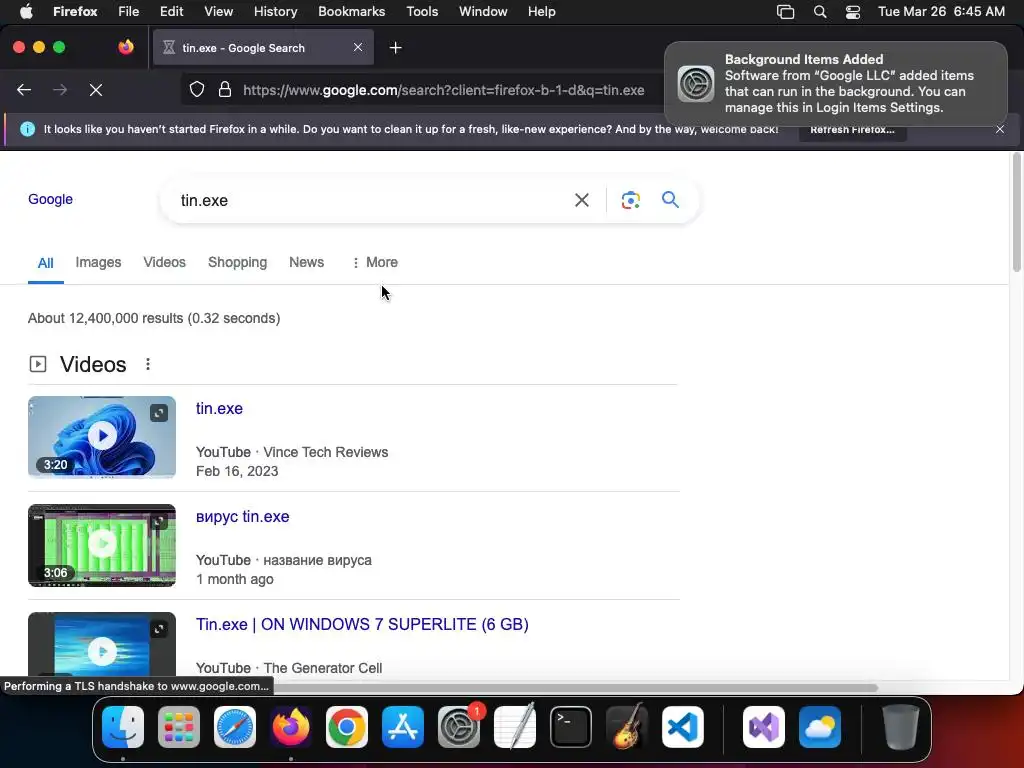Play the 3:20 tin.exe video thumbnail

click(x=102, y=437)
